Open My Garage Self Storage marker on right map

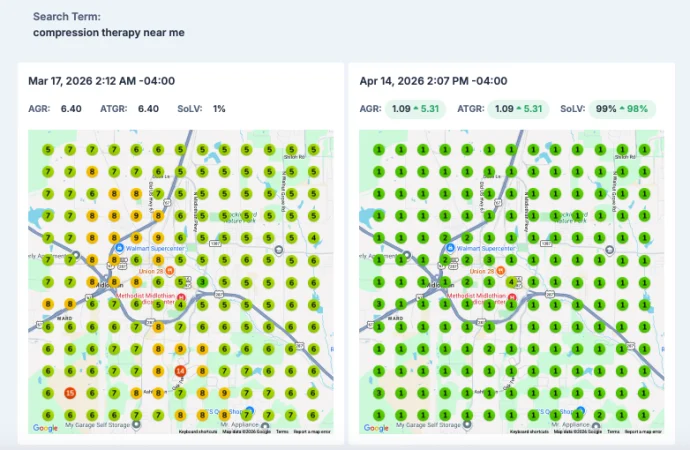point(467,424)
